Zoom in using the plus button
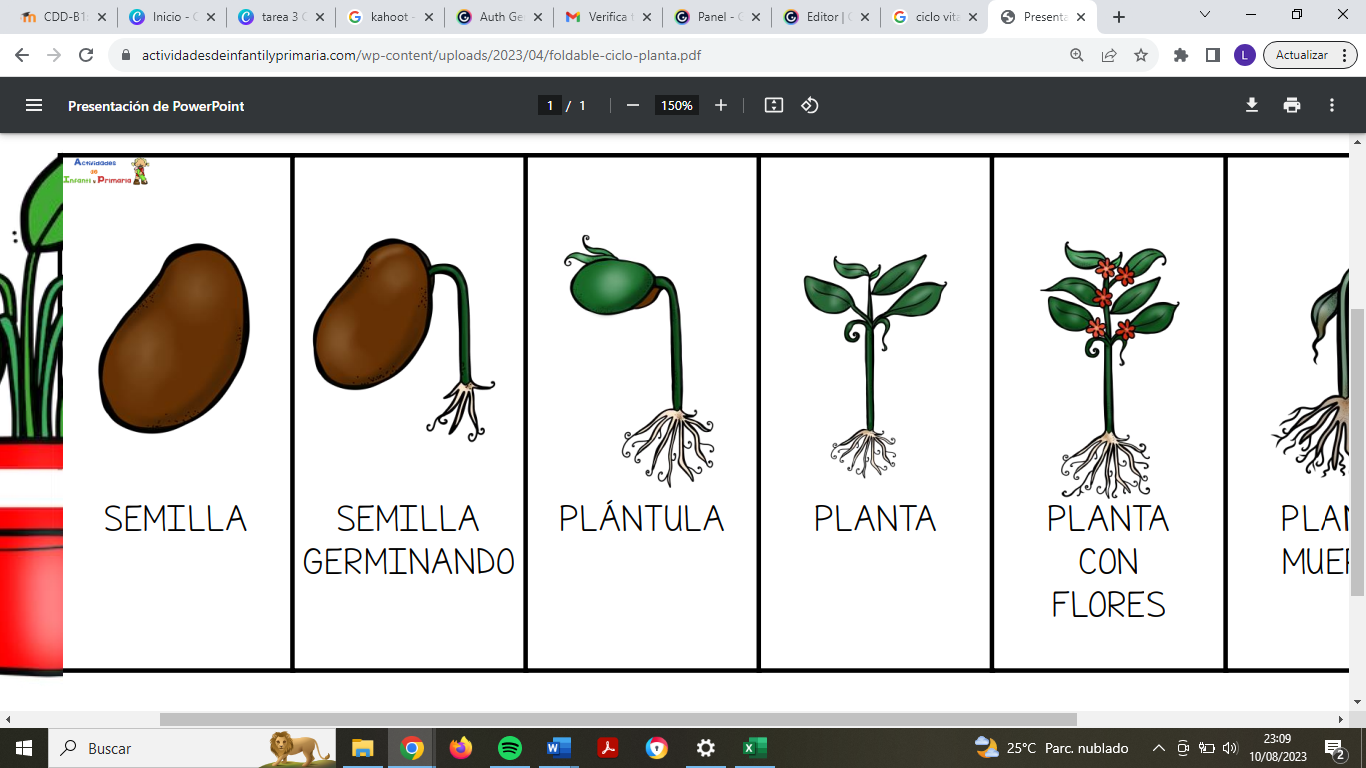This screenshot has width=1366, height=768. tap(721, 104)
